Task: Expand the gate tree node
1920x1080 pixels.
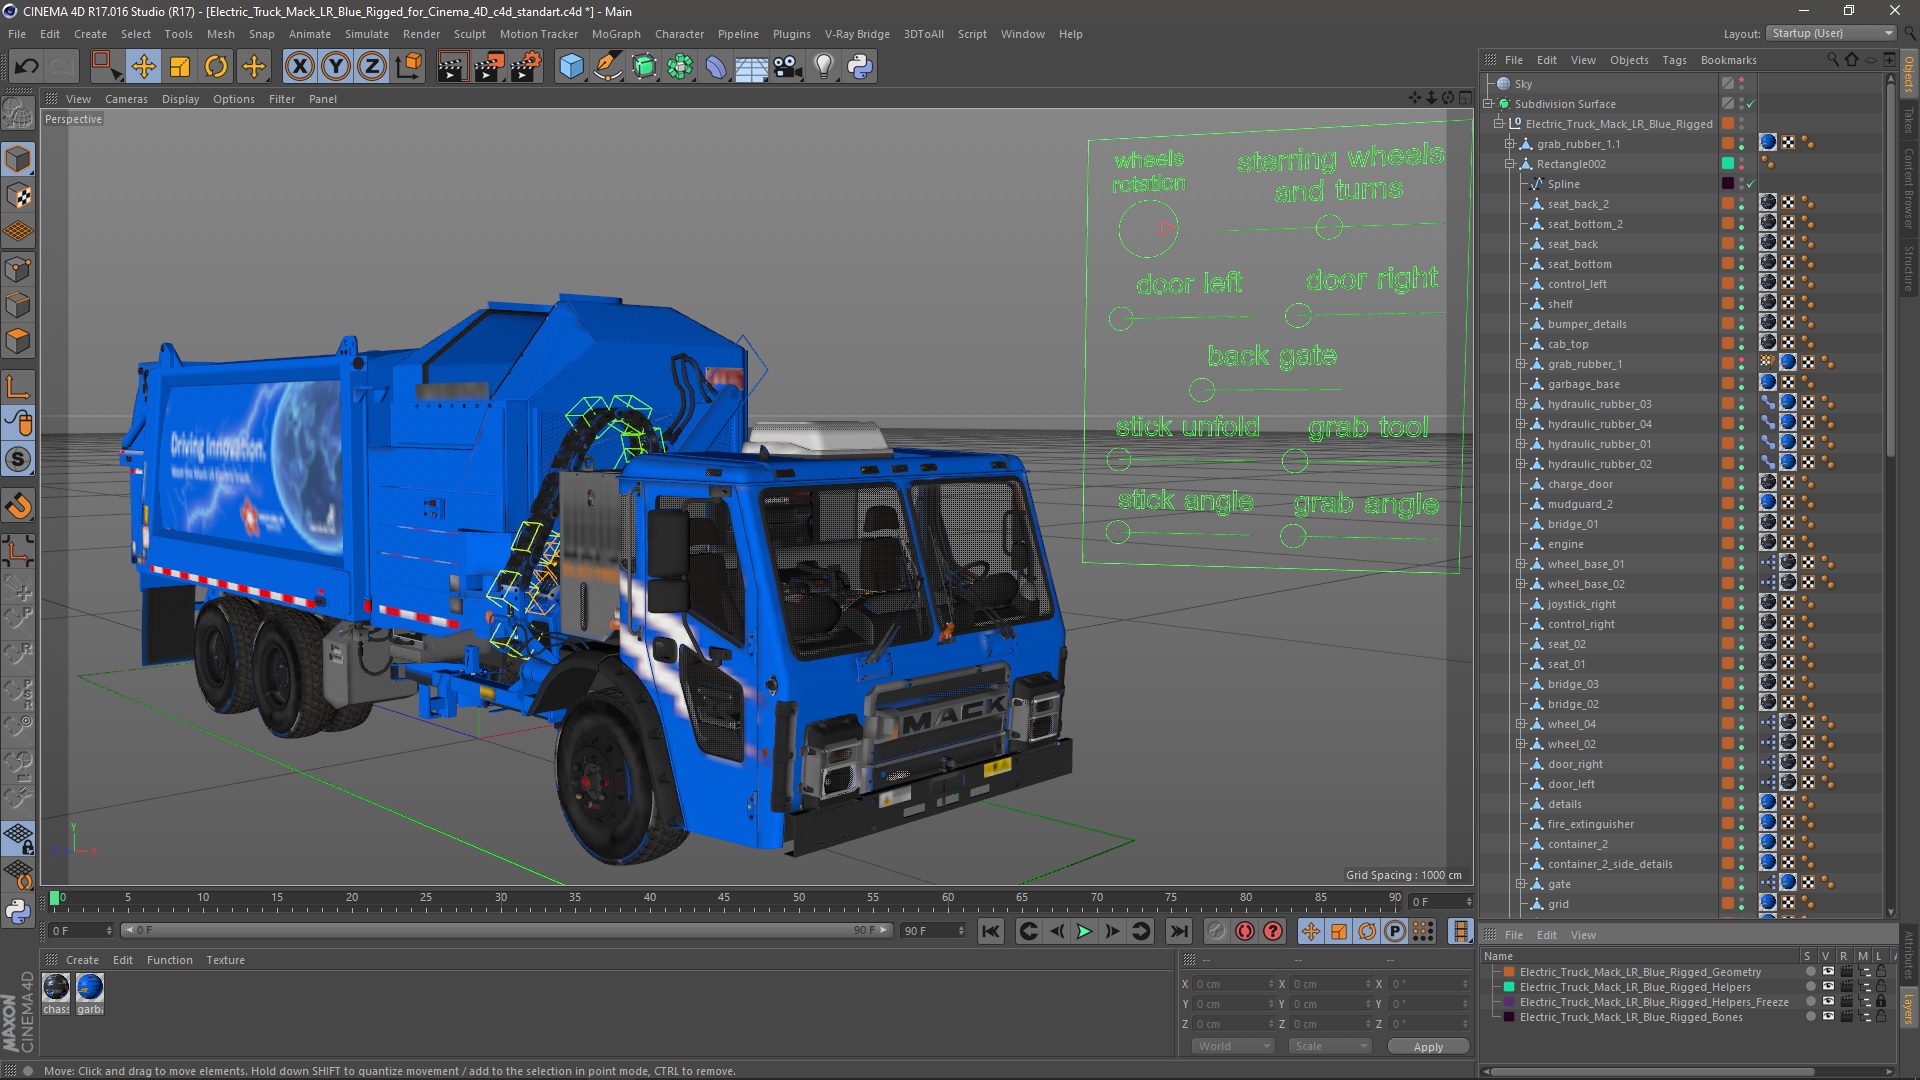Action: [1521, 884]
